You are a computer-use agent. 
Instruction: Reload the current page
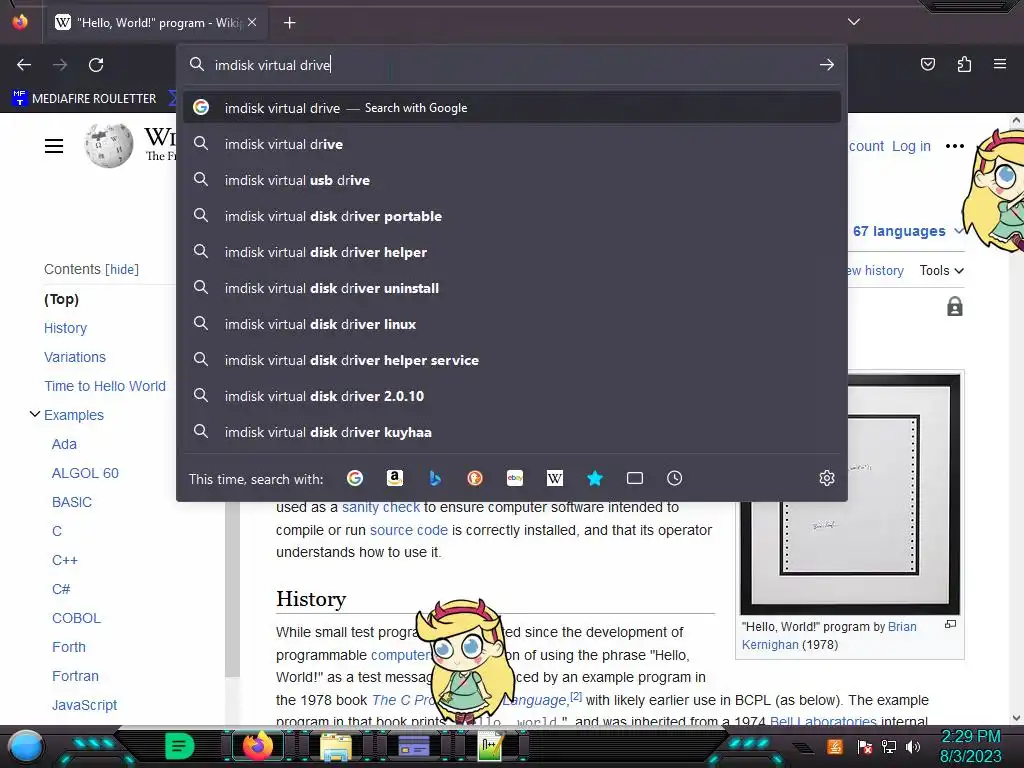tap(96, 65)
